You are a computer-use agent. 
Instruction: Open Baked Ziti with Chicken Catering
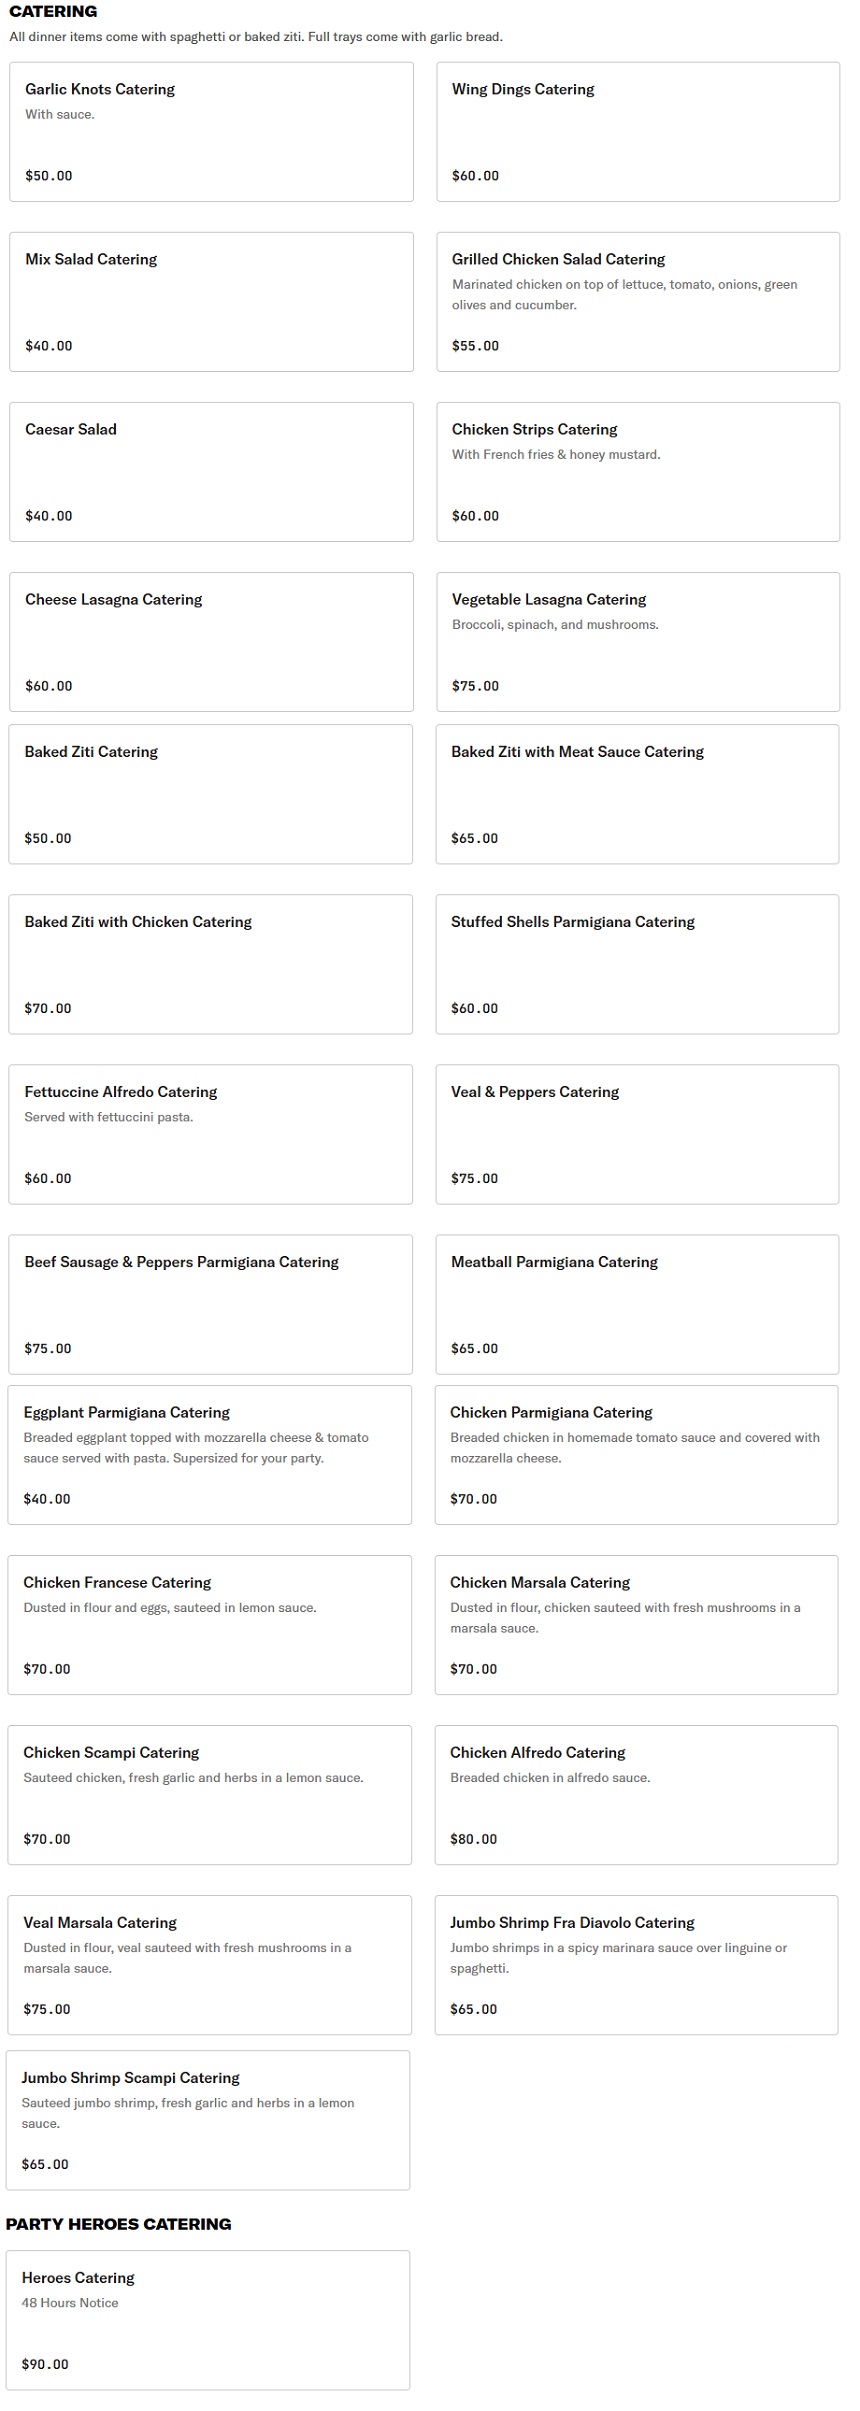point(210,964)
